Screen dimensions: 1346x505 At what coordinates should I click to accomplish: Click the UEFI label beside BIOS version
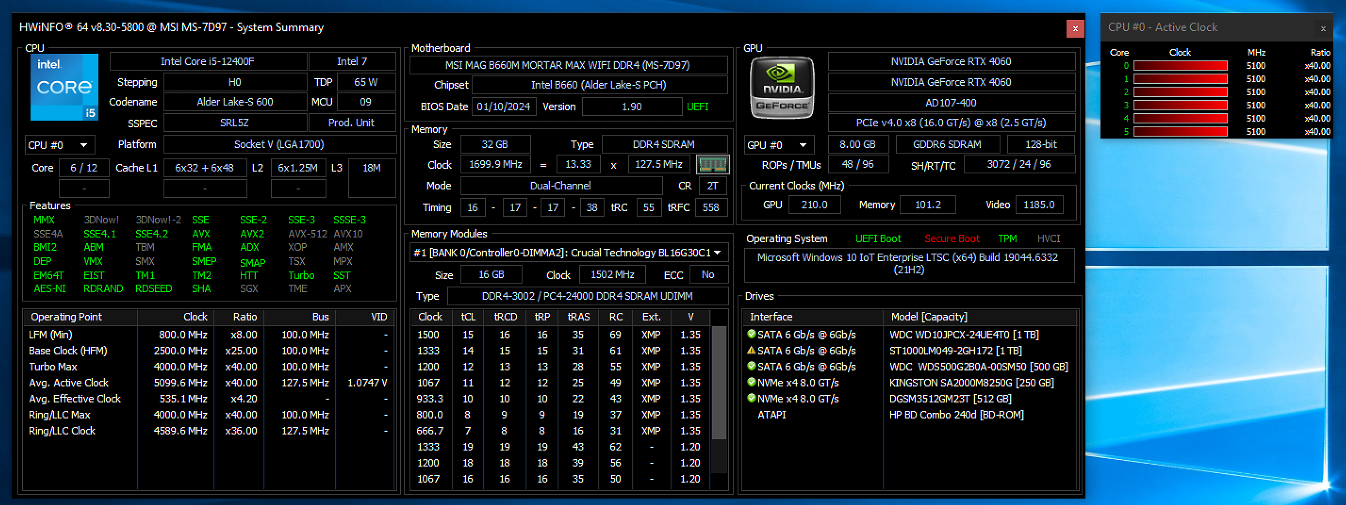(698, 106)
